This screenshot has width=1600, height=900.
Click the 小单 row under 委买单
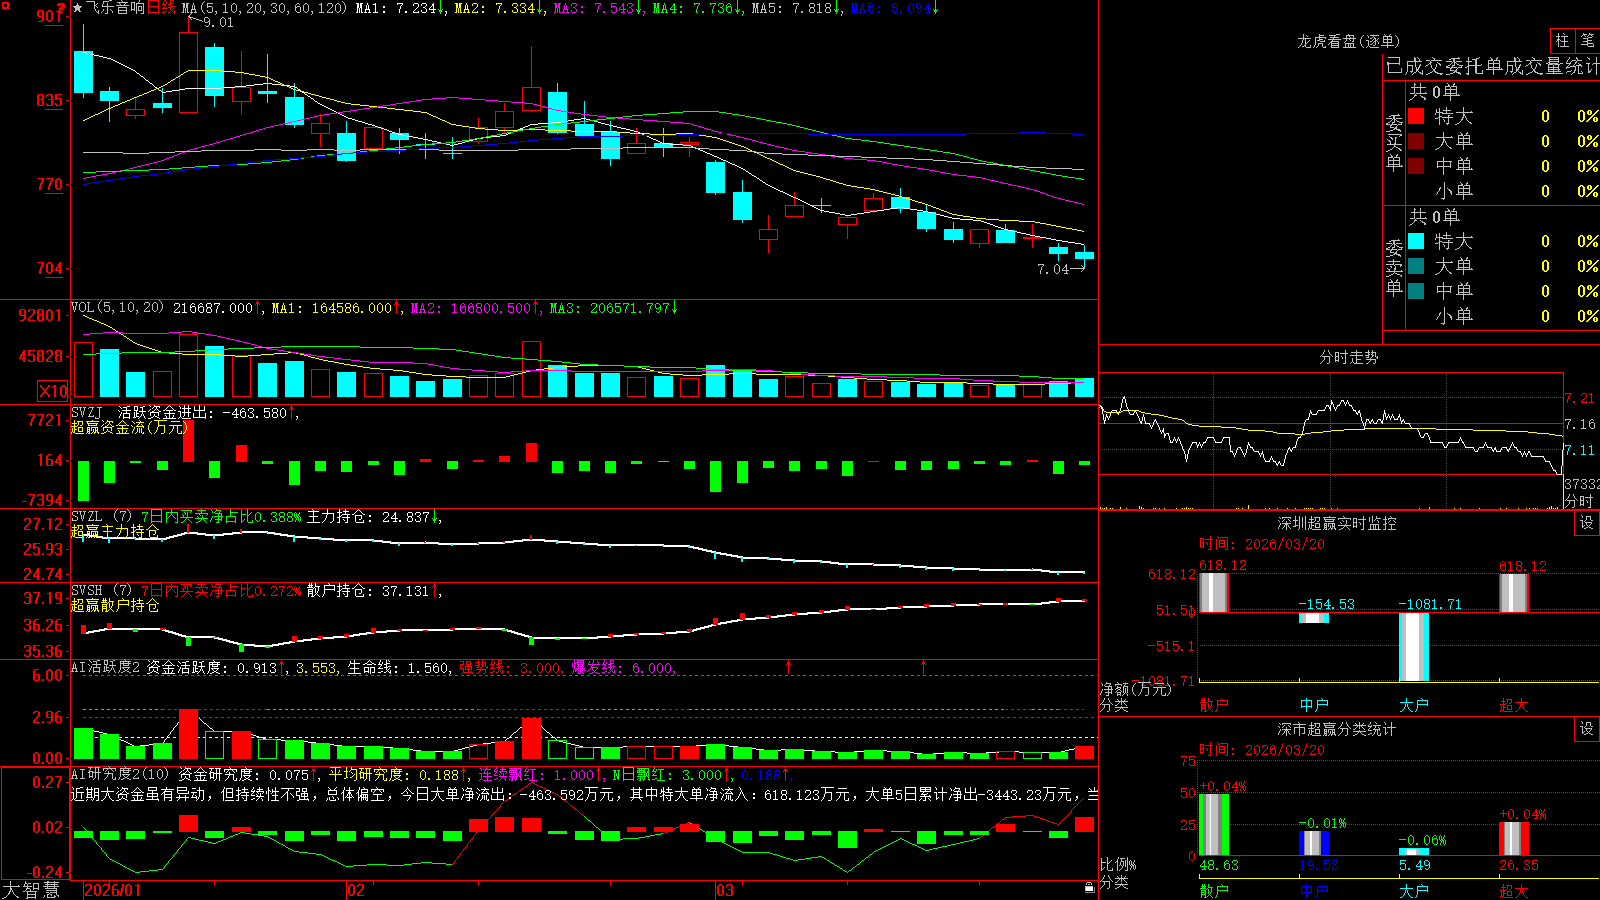pos(1503,191)
